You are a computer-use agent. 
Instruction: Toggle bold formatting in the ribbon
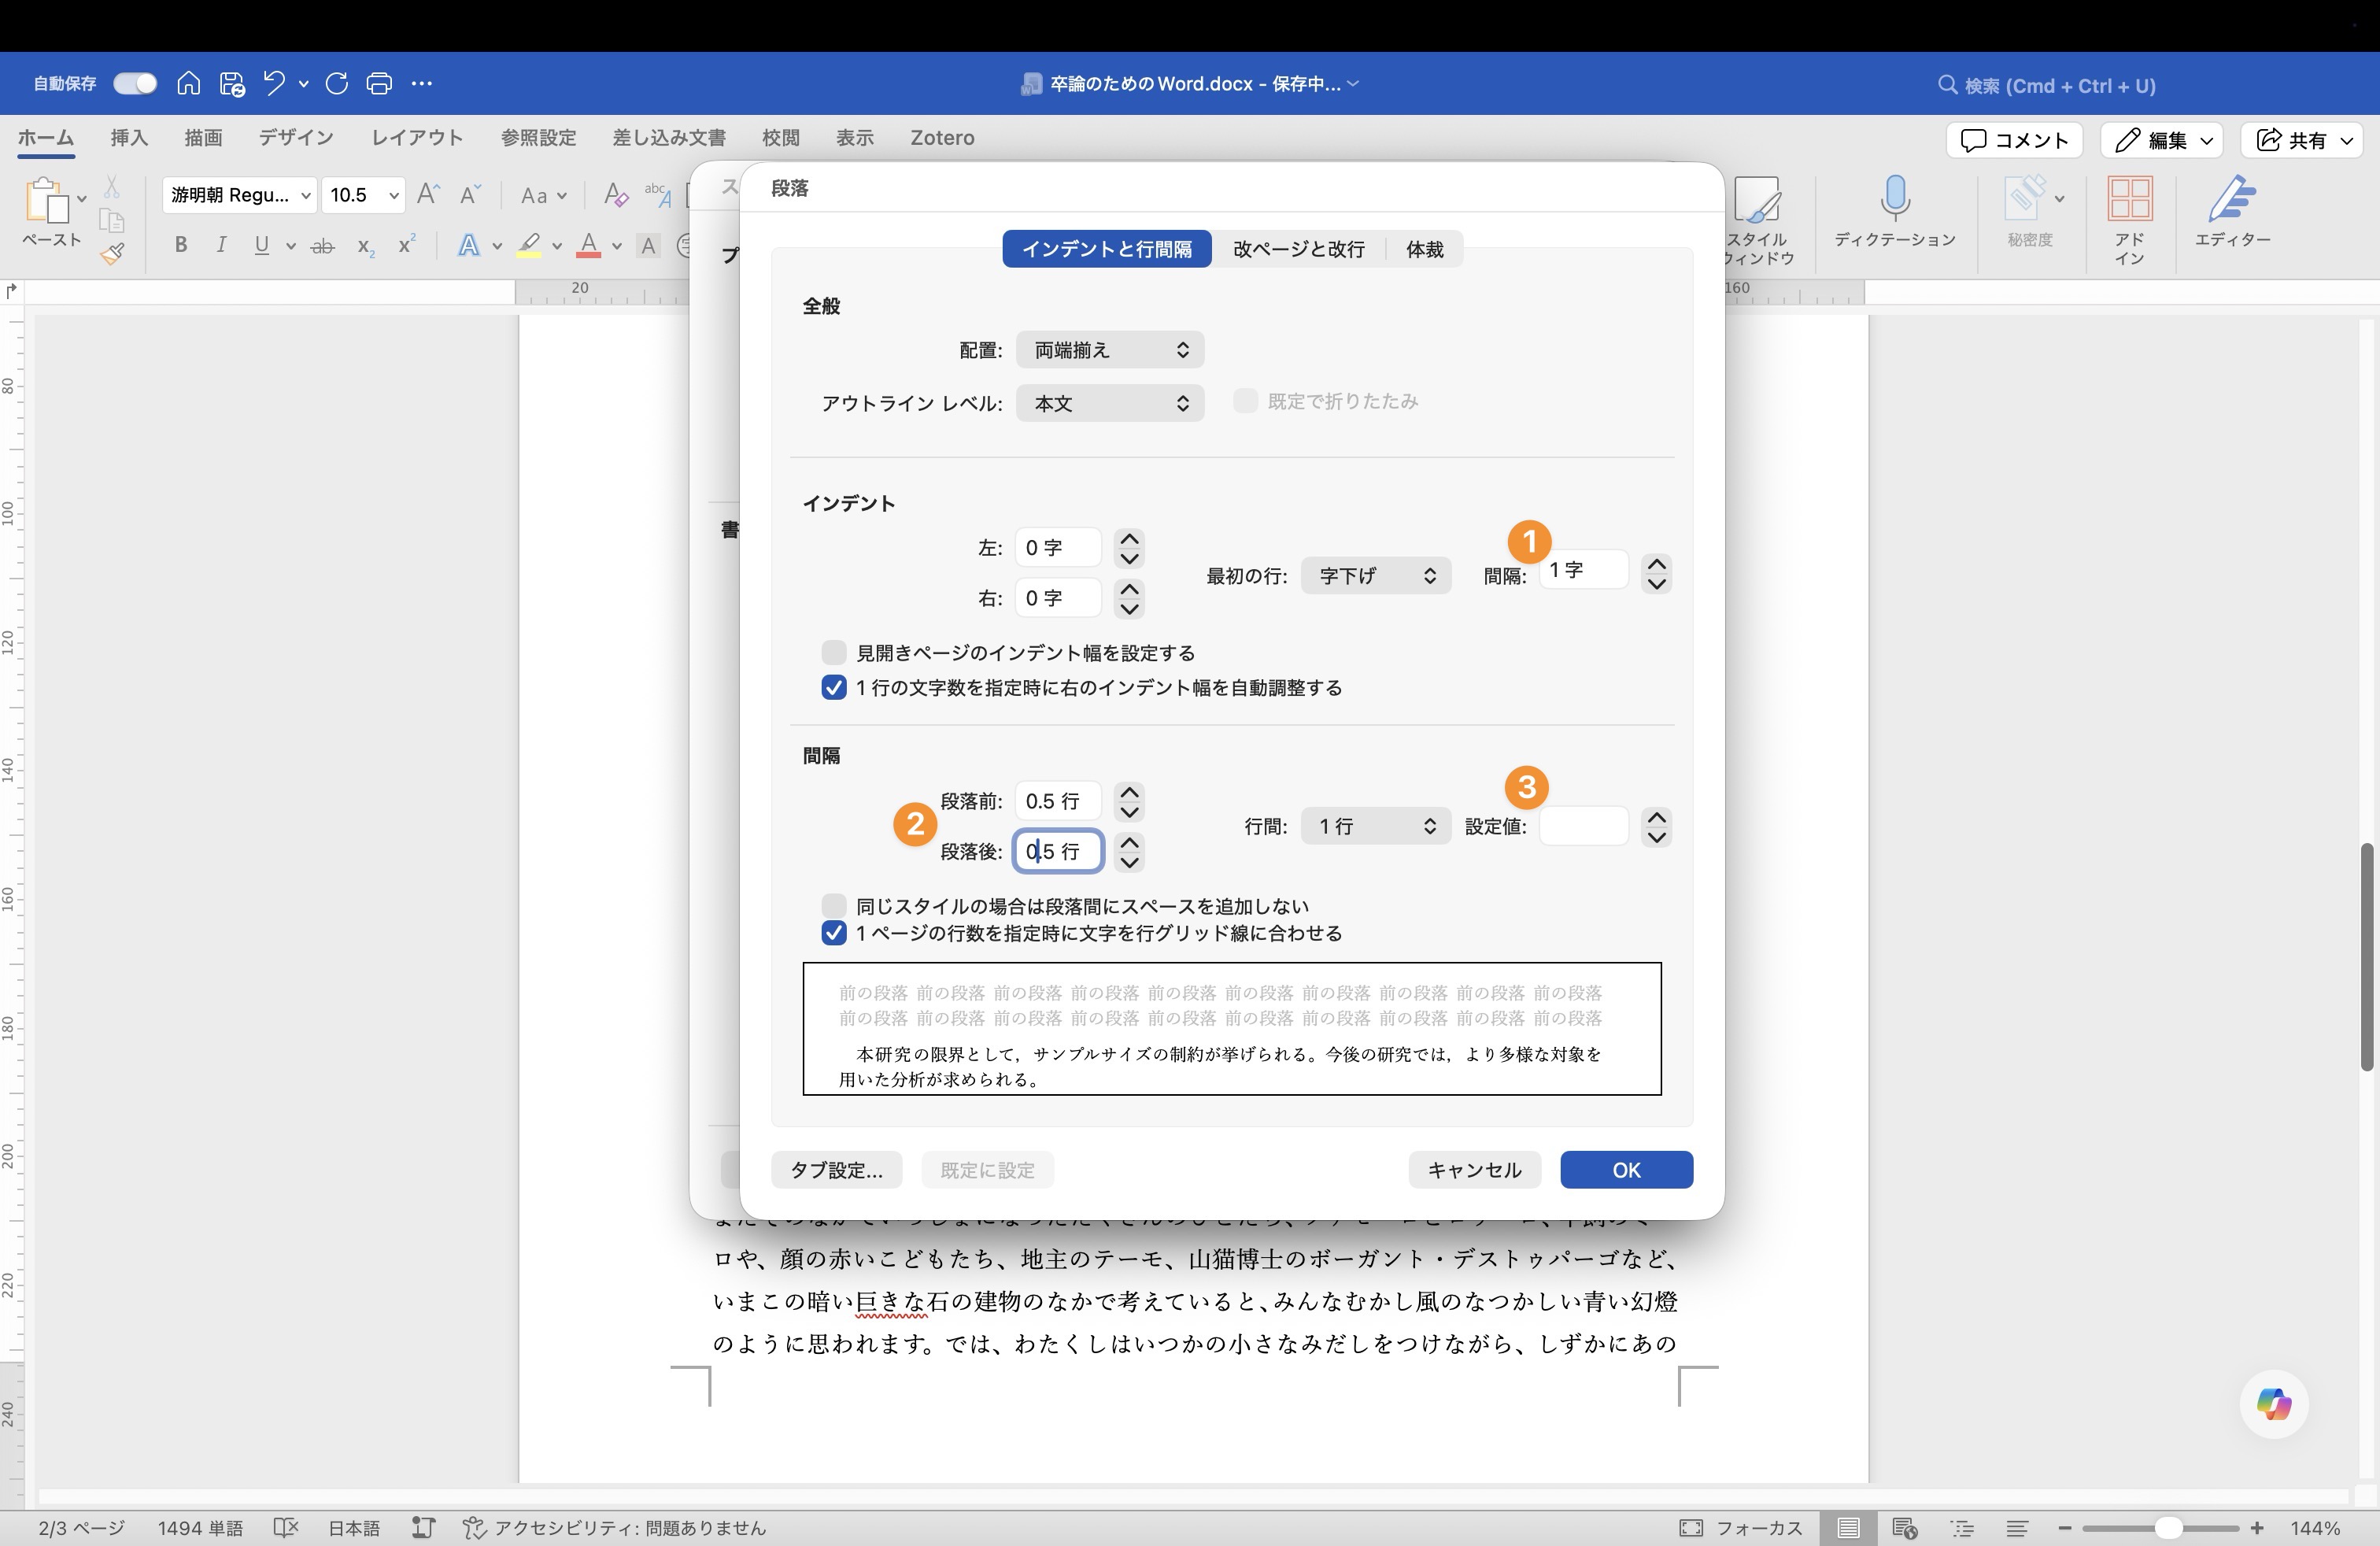point(180,245)
